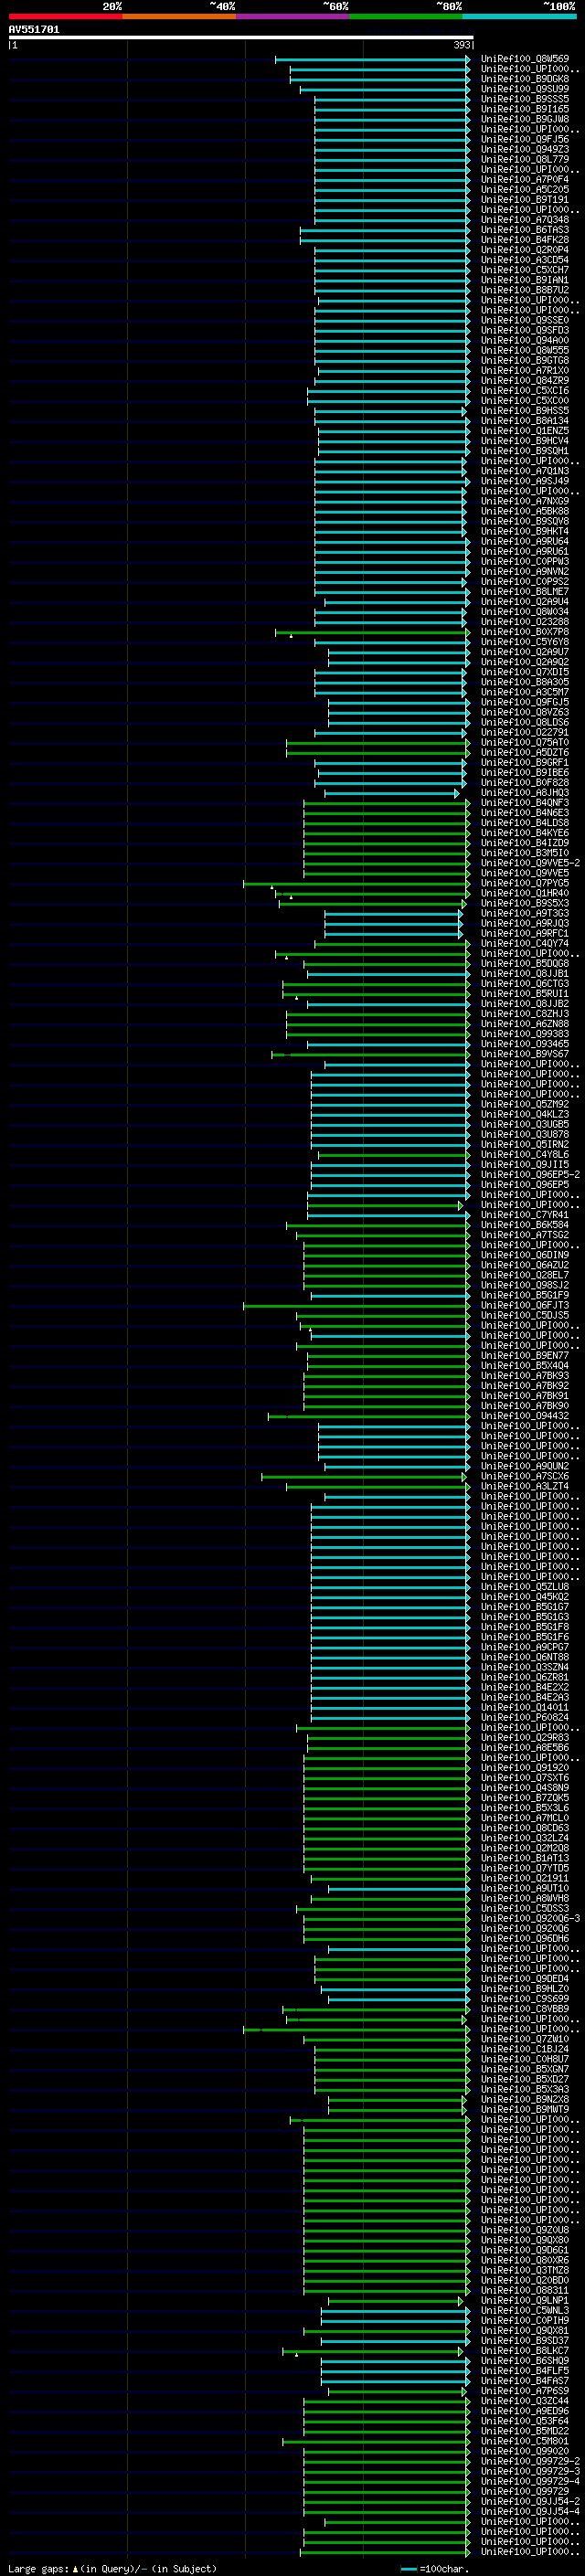This screenshot has width=585, height=2576.
Task: Click the 'Large gaps' legend text
Action: [x=38, y=2569]
